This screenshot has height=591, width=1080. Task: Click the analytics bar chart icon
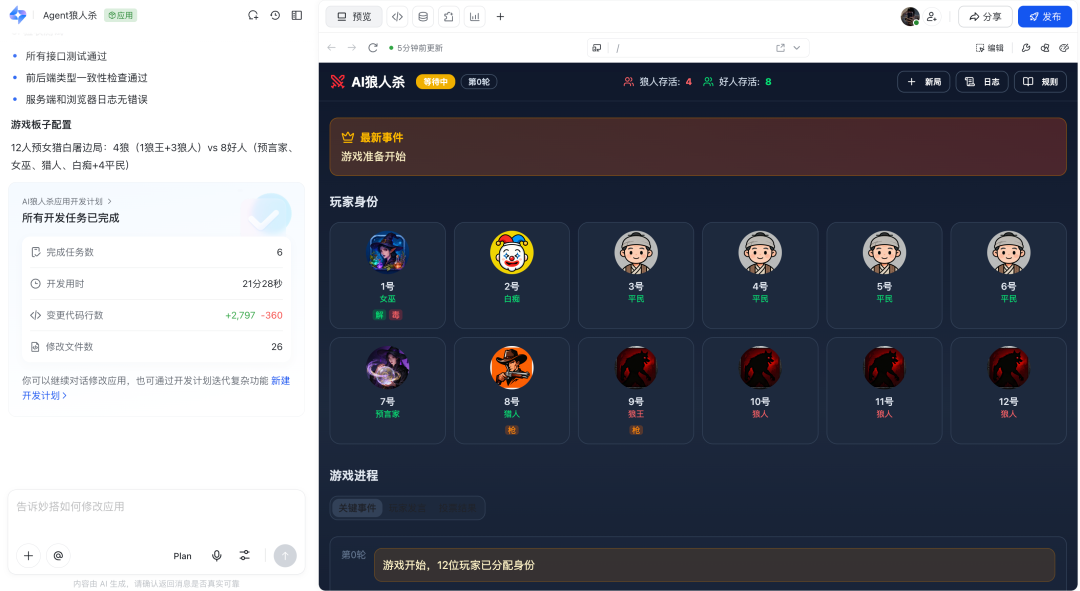point(474,17)
